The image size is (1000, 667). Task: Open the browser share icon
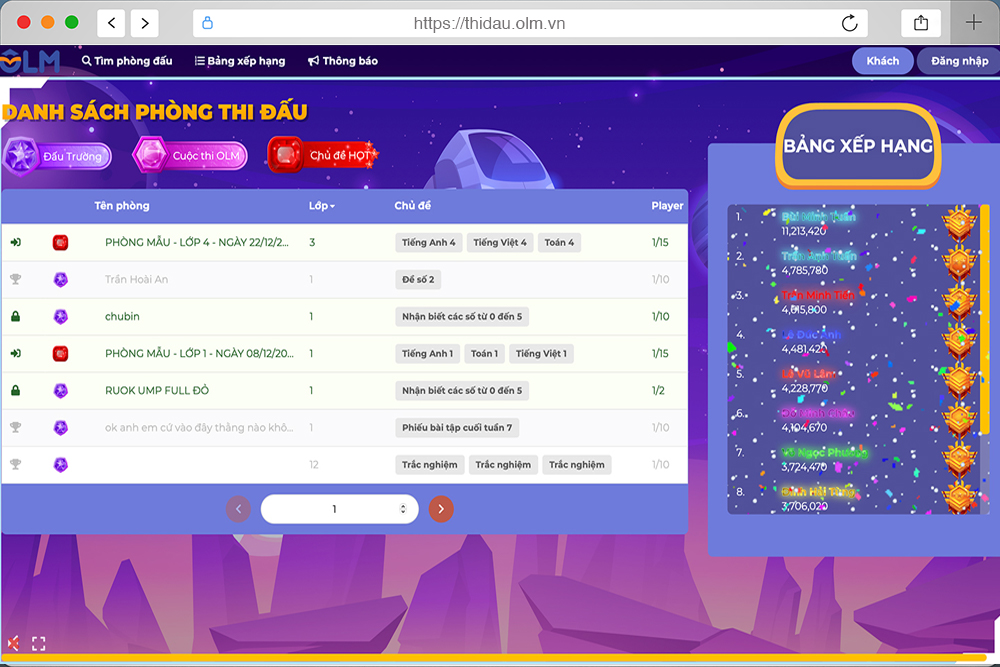pyautogui.click(x=920, y=23)
